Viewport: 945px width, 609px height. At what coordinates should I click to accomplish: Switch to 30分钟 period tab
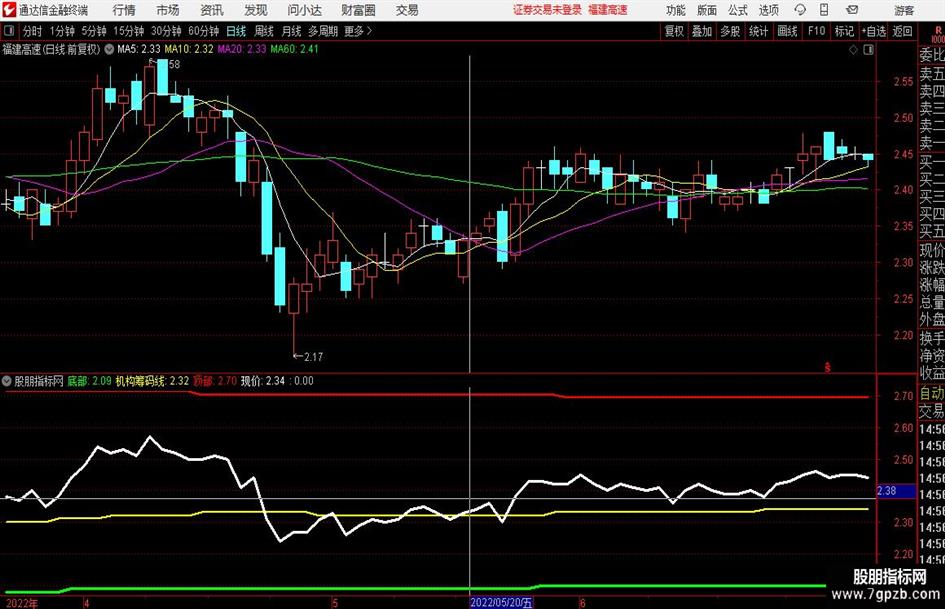[166, 31]
